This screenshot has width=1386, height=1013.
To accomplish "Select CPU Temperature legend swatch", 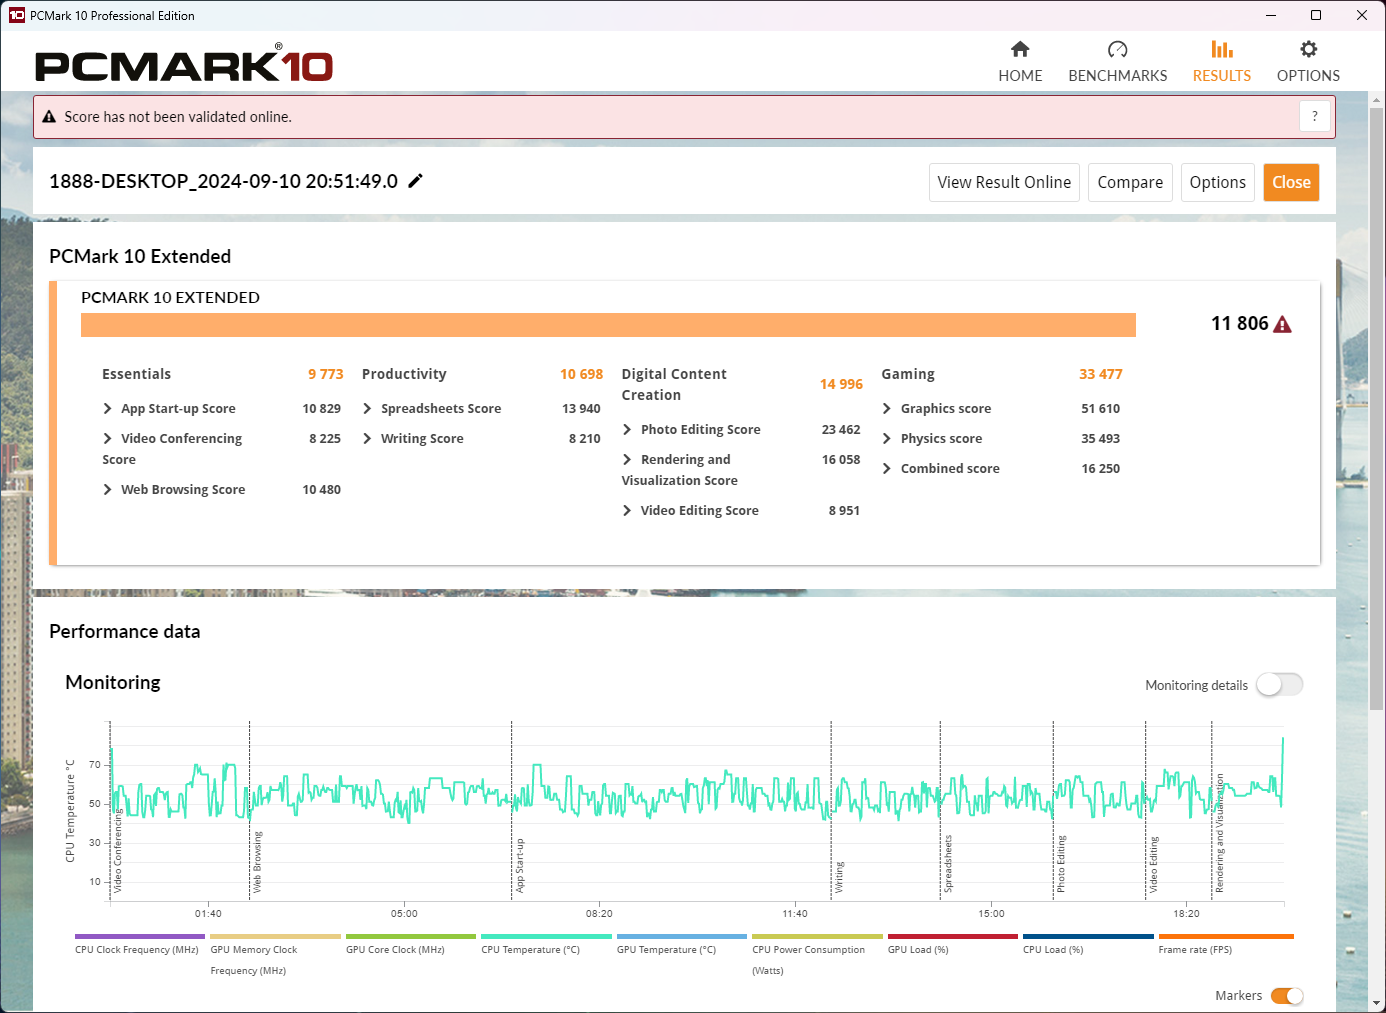I will point(546,937).
